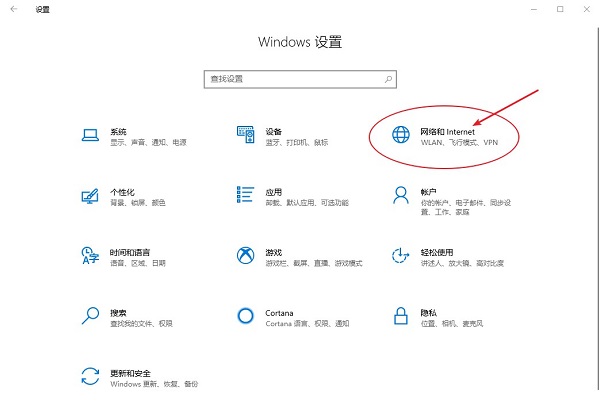Click the 位置、相机、麦克风 description
600x409 pixels.
[452, 324]
